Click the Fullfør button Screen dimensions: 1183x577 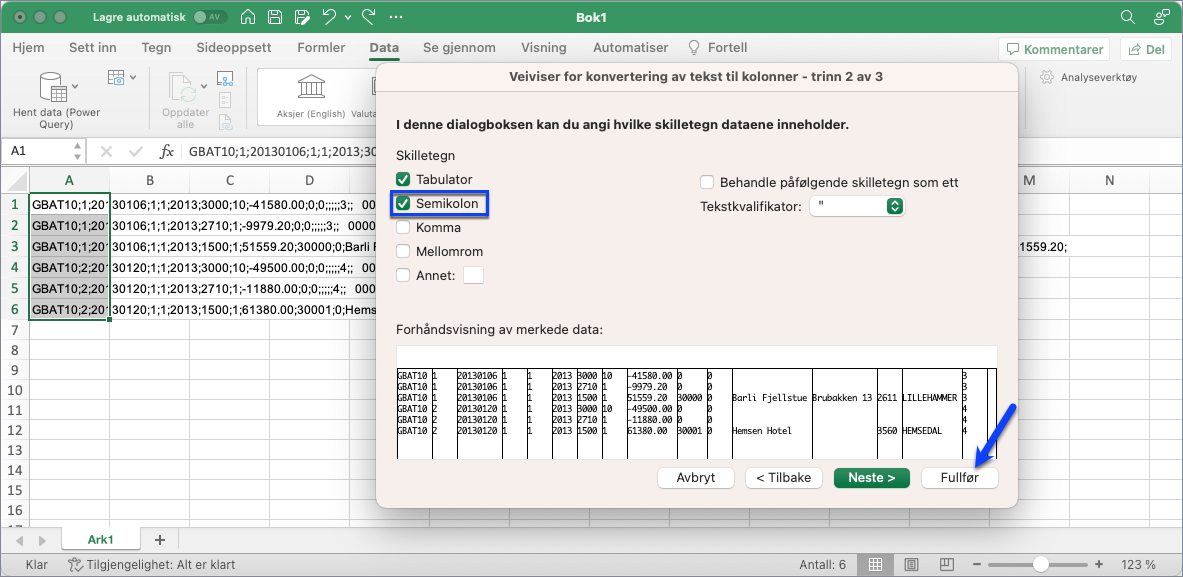(x=960, y=477)
